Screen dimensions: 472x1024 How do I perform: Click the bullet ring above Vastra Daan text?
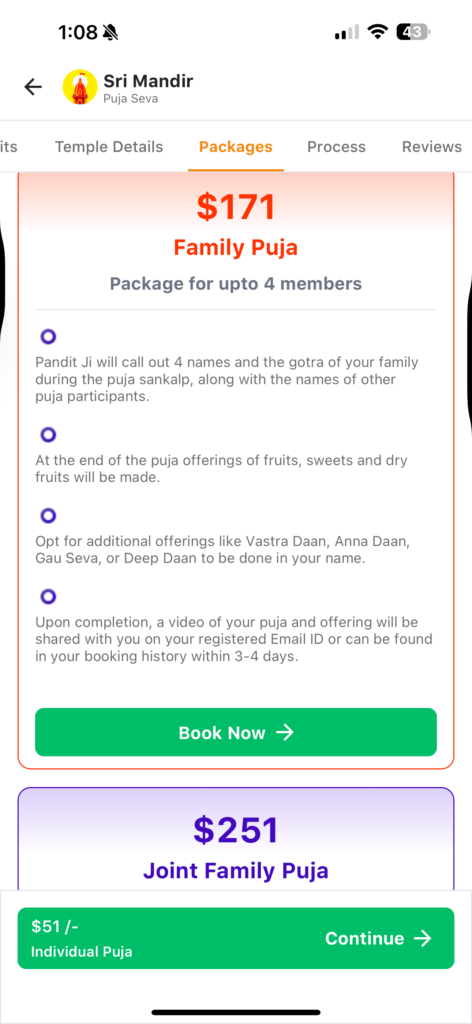[48, 516]
